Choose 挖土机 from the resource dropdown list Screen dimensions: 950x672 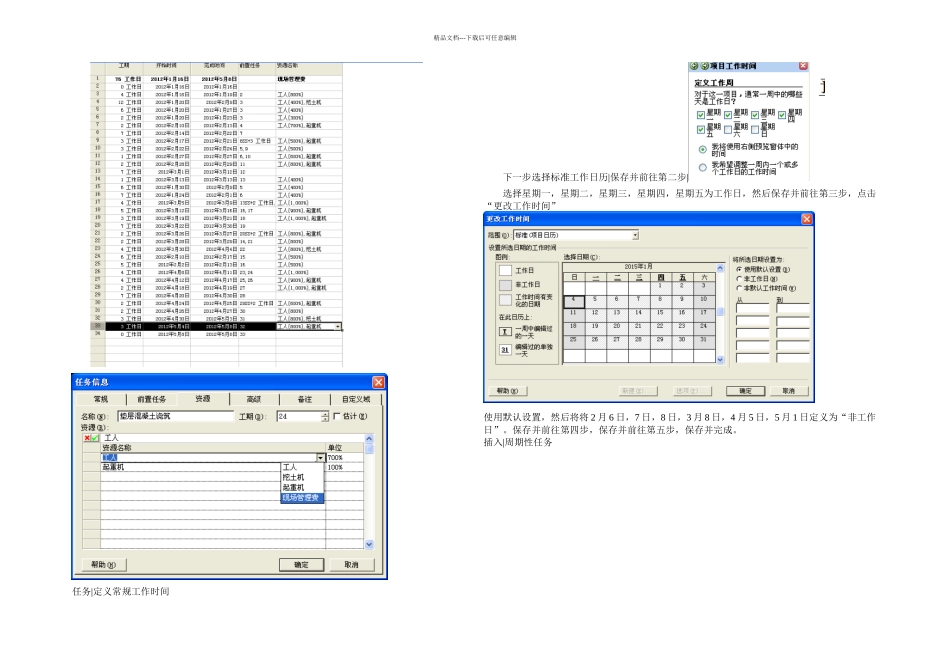(302, 477)
